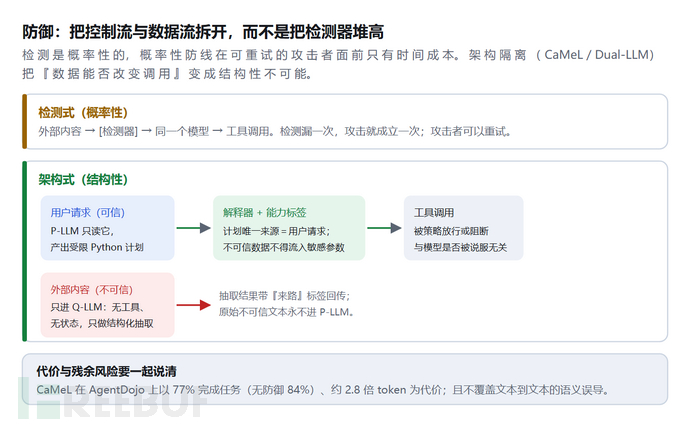Click the green accent bar of 架构式 card

tap(25, 251)
